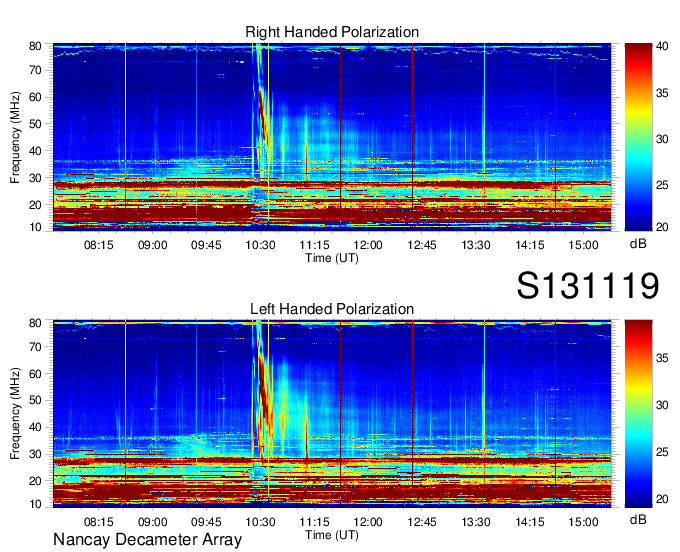This screenshot has width=680, height=552.
Task: Click the top plot's "Frequency (MHz)" axis label
Action: [15, 137]
